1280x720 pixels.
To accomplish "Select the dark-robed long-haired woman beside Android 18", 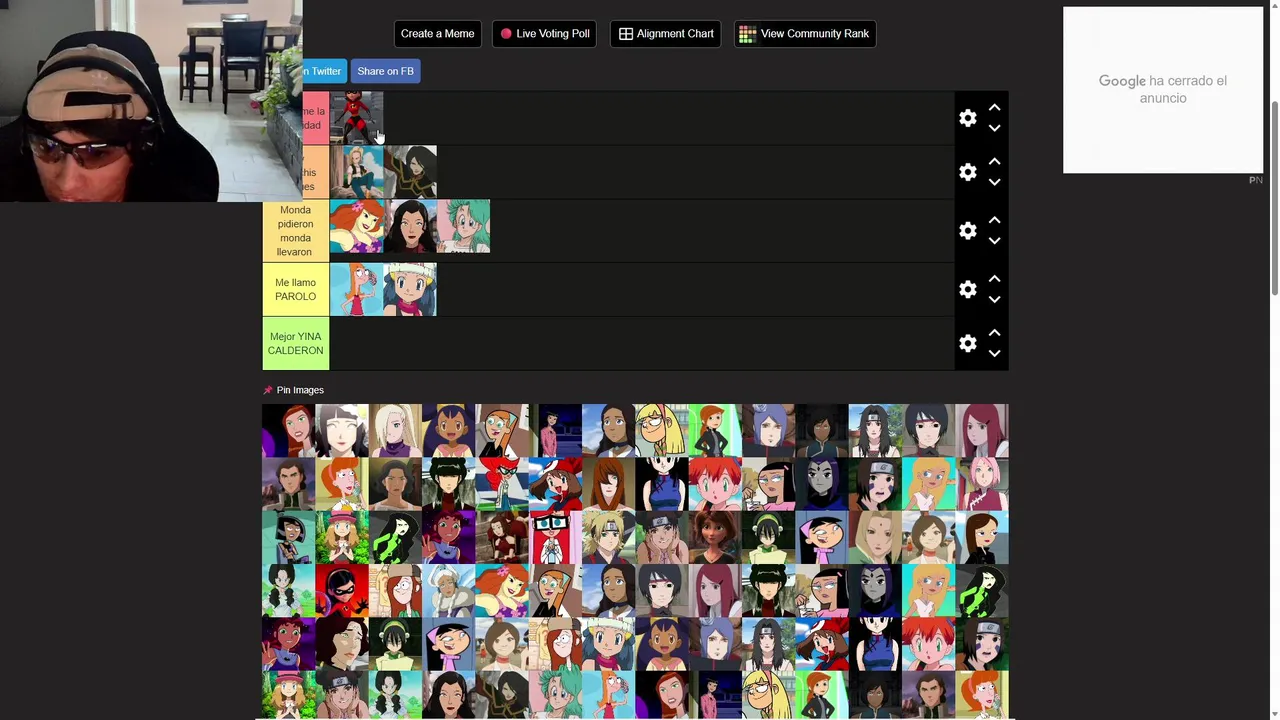I will pos(410,172).
